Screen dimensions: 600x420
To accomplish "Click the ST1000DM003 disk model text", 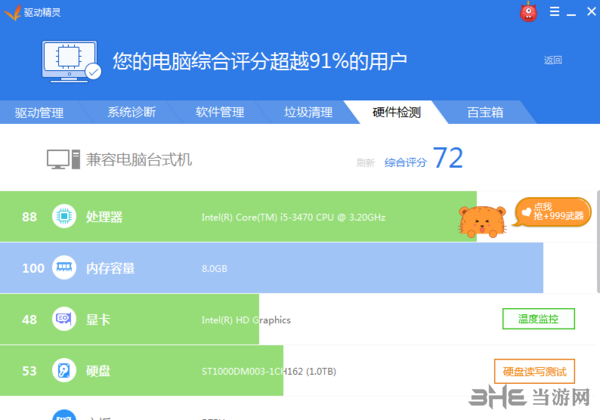I will [x=269, y=371].
